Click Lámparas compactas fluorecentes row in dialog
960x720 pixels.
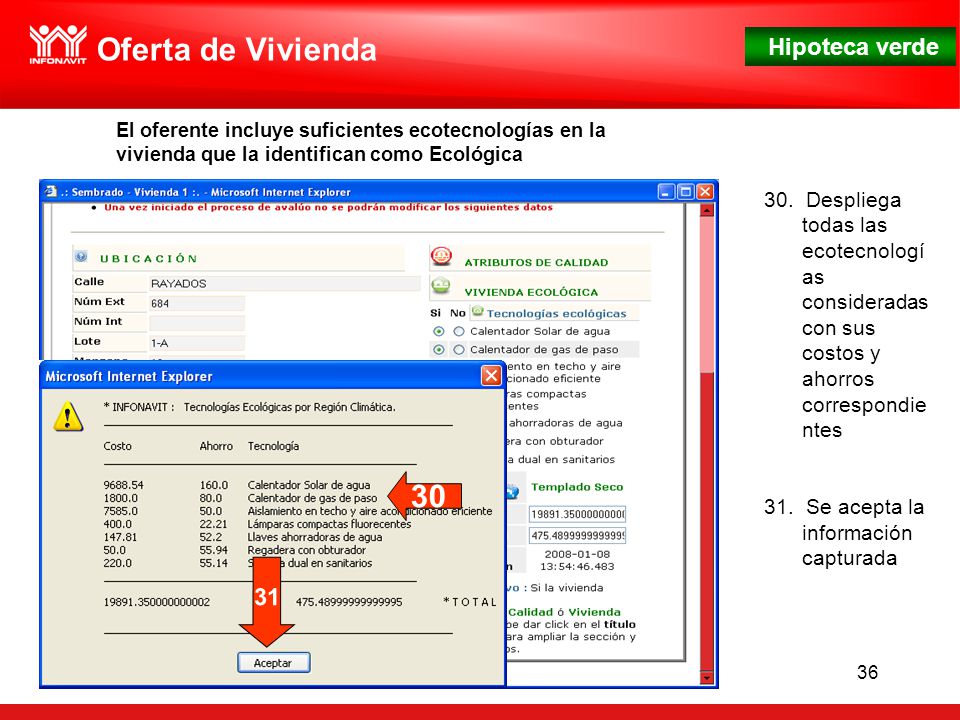pyautogui.click(x=329, y=524)
